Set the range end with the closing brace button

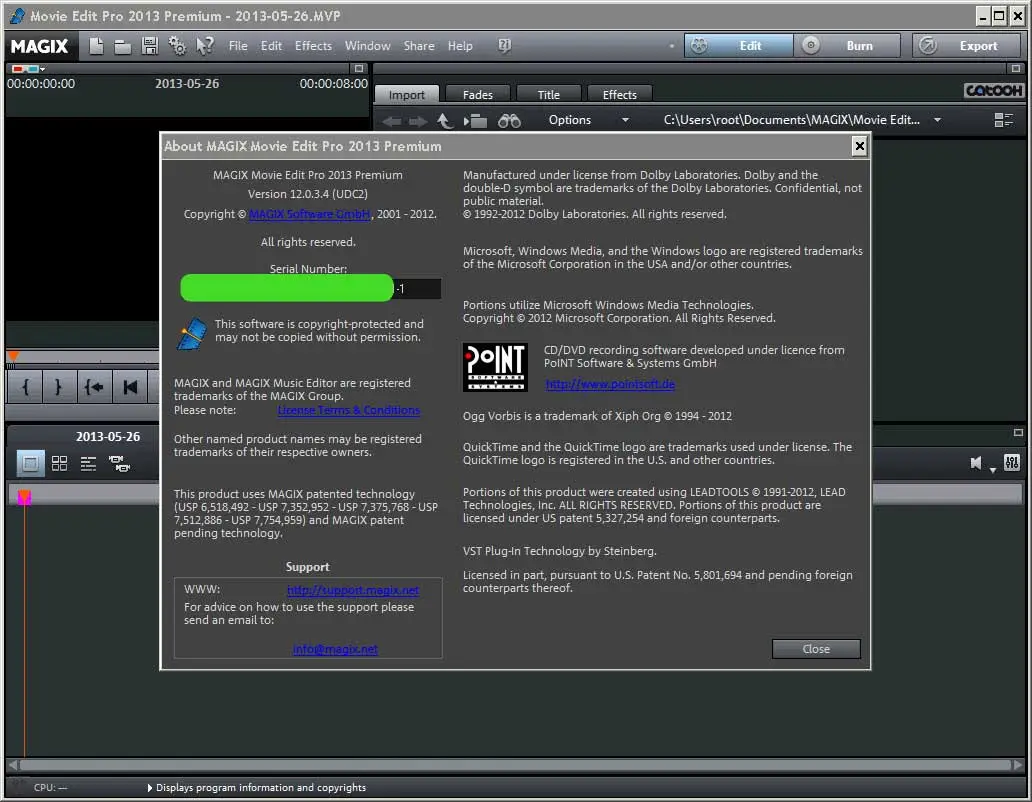coord(59,387)
